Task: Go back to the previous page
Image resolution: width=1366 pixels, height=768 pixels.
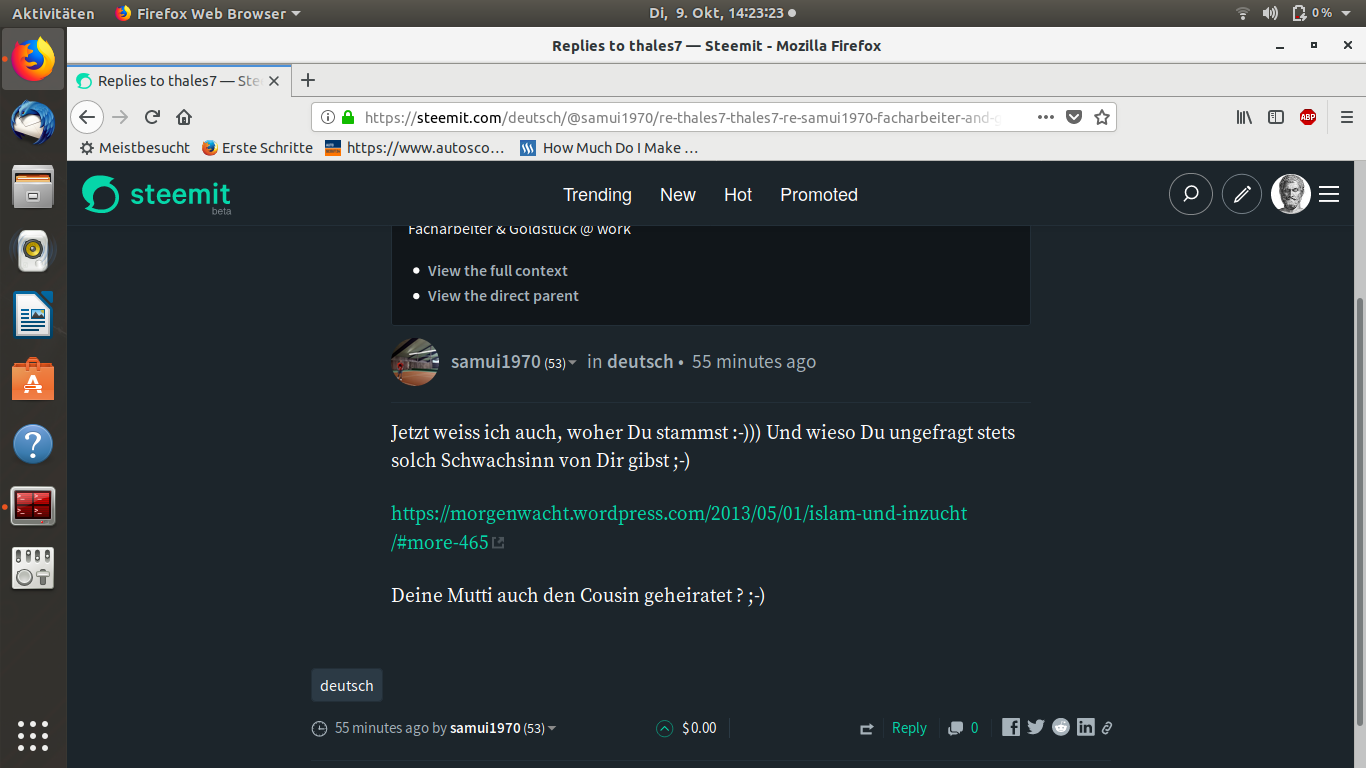Action: click(x=87, y=117)
